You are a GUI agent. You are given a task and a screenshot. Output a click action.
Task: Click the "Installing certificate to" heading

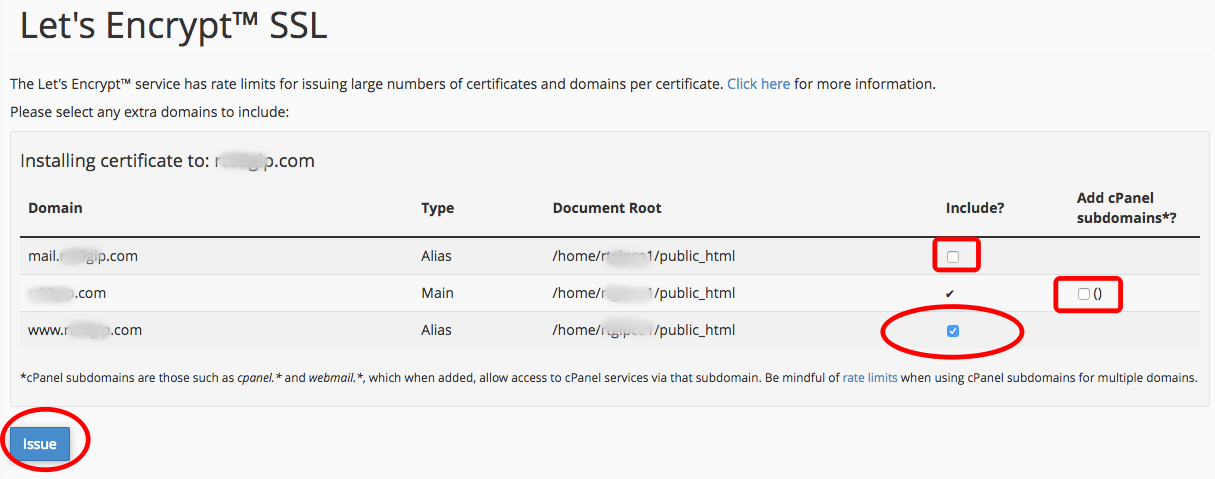(167, 161)
